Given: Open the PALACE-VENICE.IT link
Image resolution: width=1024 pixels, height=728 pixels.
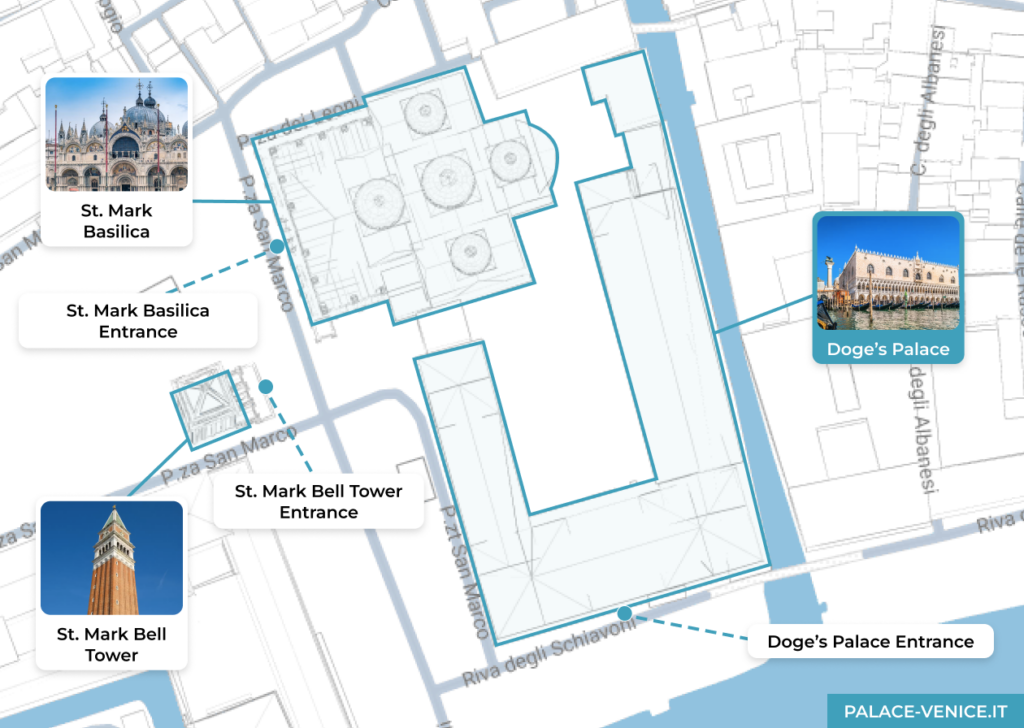Looking at the screenshot, I should click(925, 711).
